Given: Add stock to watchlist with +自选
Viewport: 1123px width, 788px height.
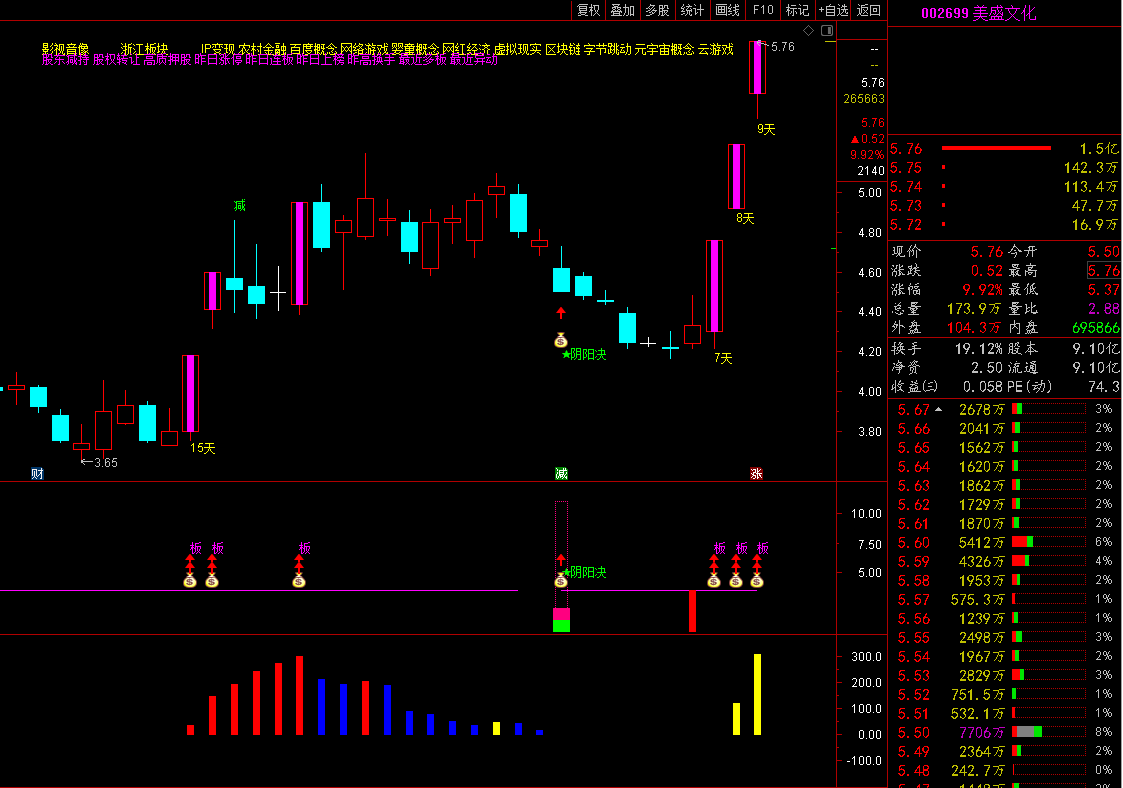Looking at the screenshot, I should coord(833,10).
